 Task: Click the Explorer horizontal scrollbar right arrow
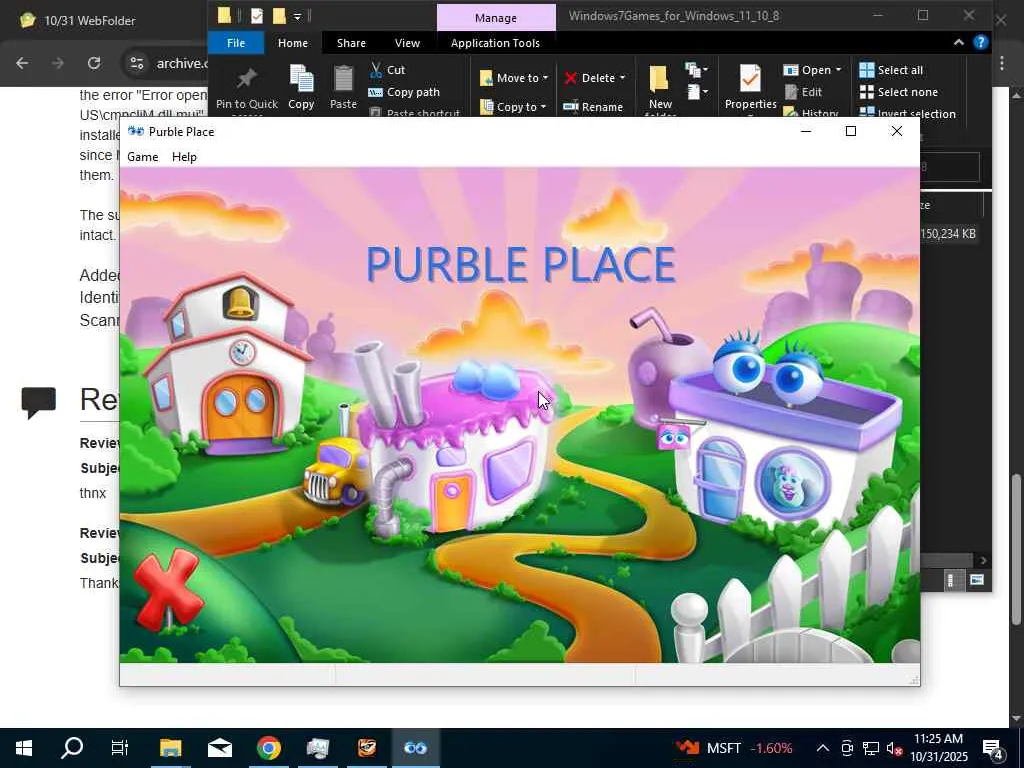tap(984, 560)
